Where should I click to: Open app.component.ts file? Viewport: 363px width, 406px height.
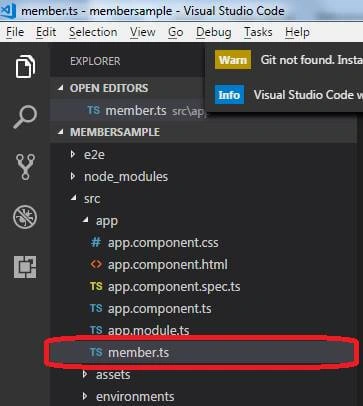pos(160,309)
